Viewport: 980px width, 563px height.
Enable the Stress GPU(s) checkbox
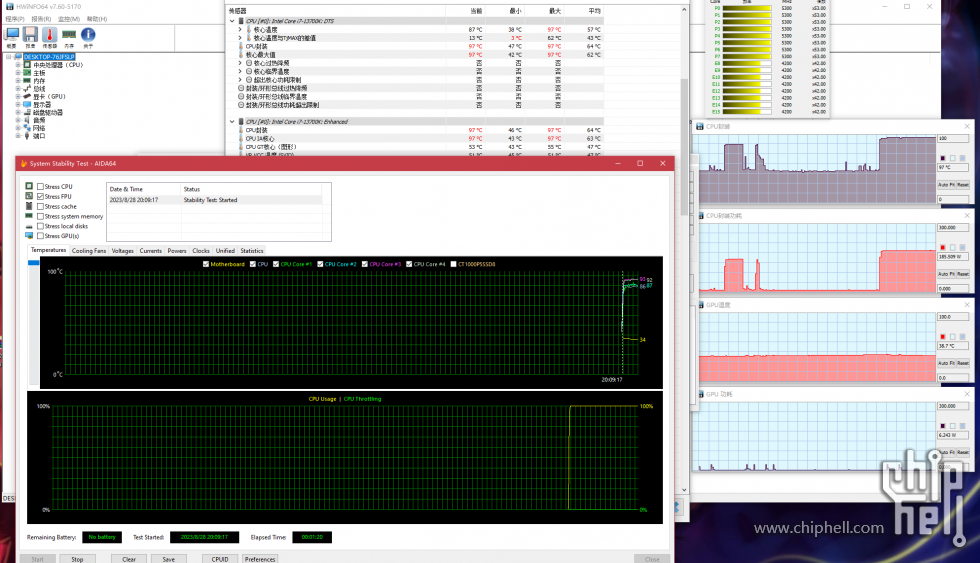coord(40,236)
